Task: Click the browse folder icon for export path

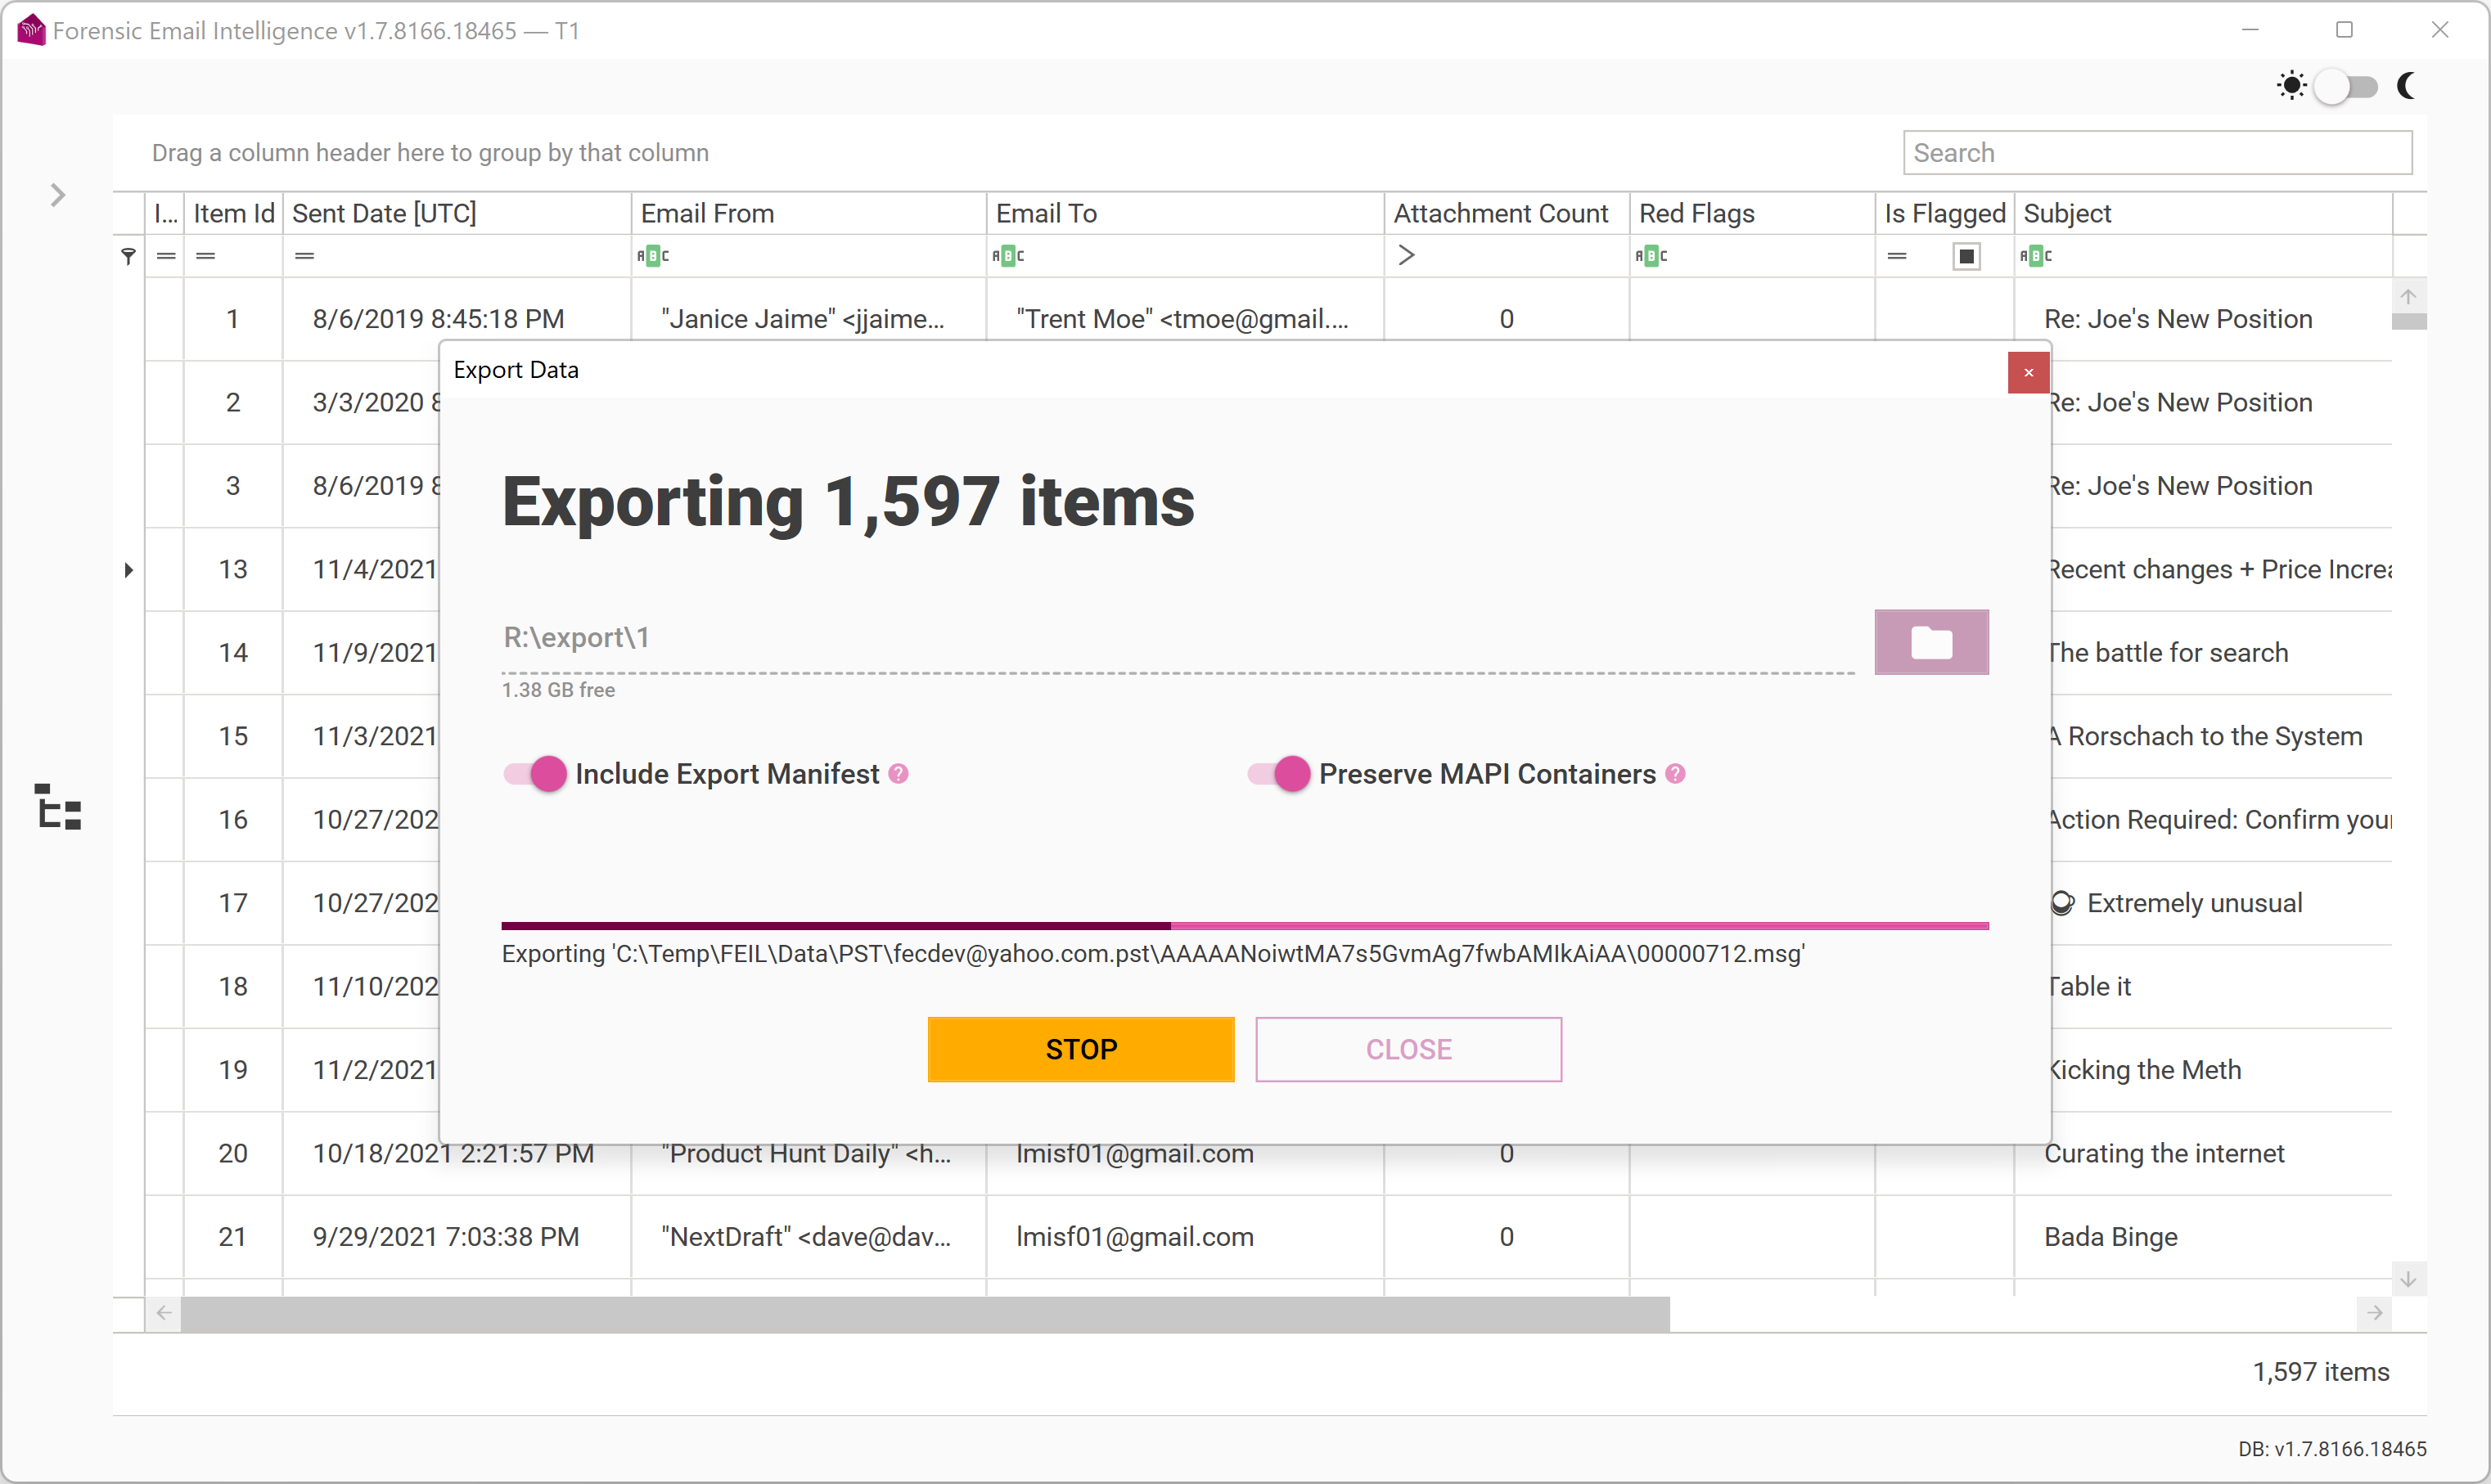Action: [1930, 642]
